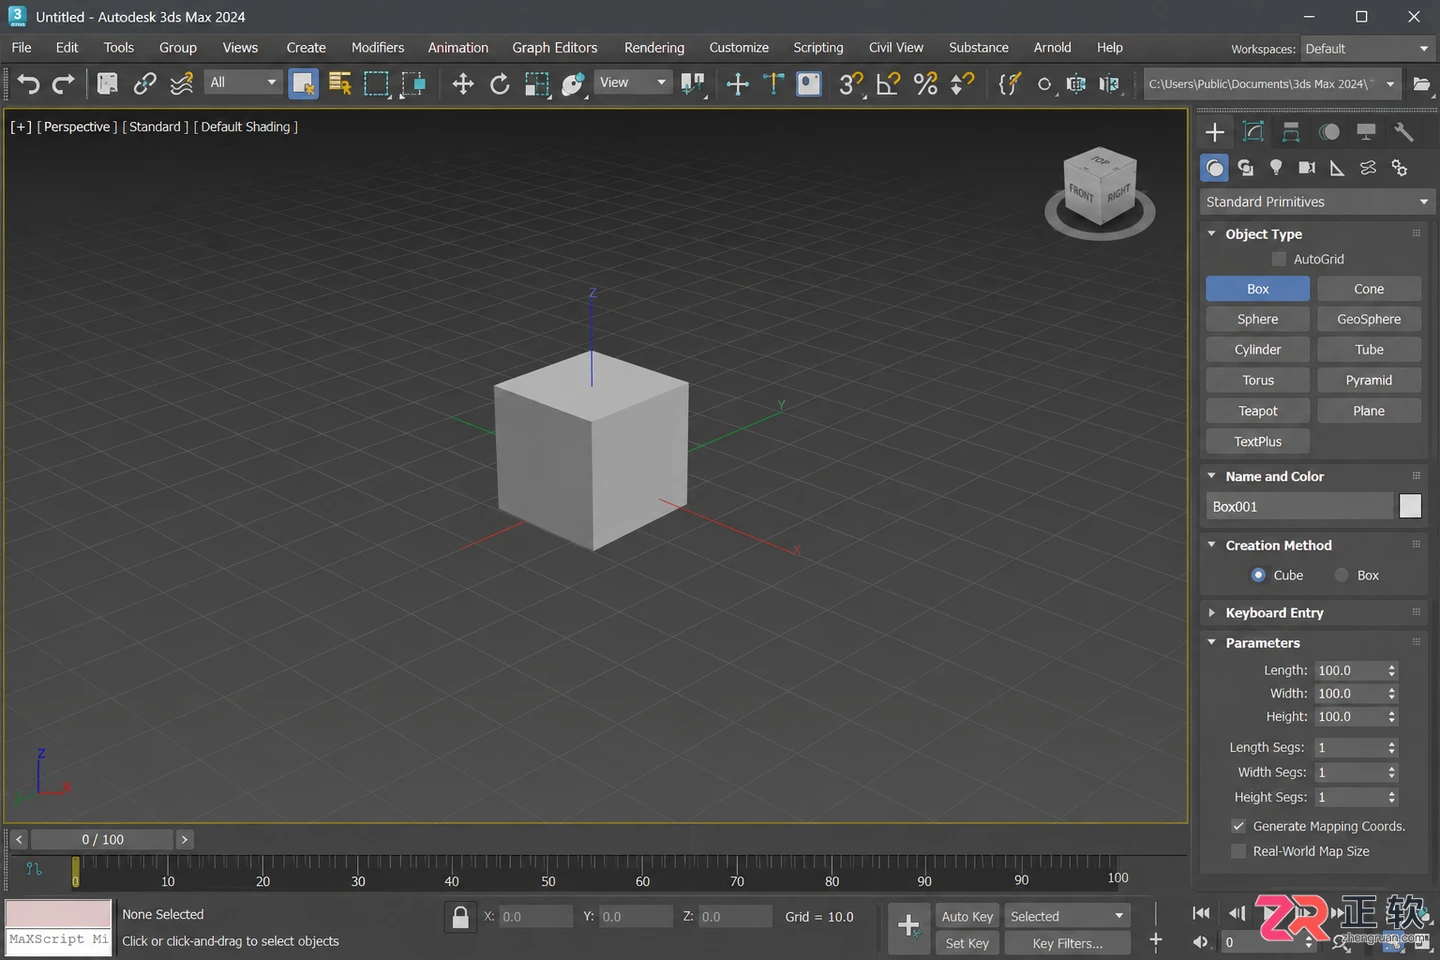Activate the Select Object tool
This screenshot has height=960, width=1440.
[304, 84]
